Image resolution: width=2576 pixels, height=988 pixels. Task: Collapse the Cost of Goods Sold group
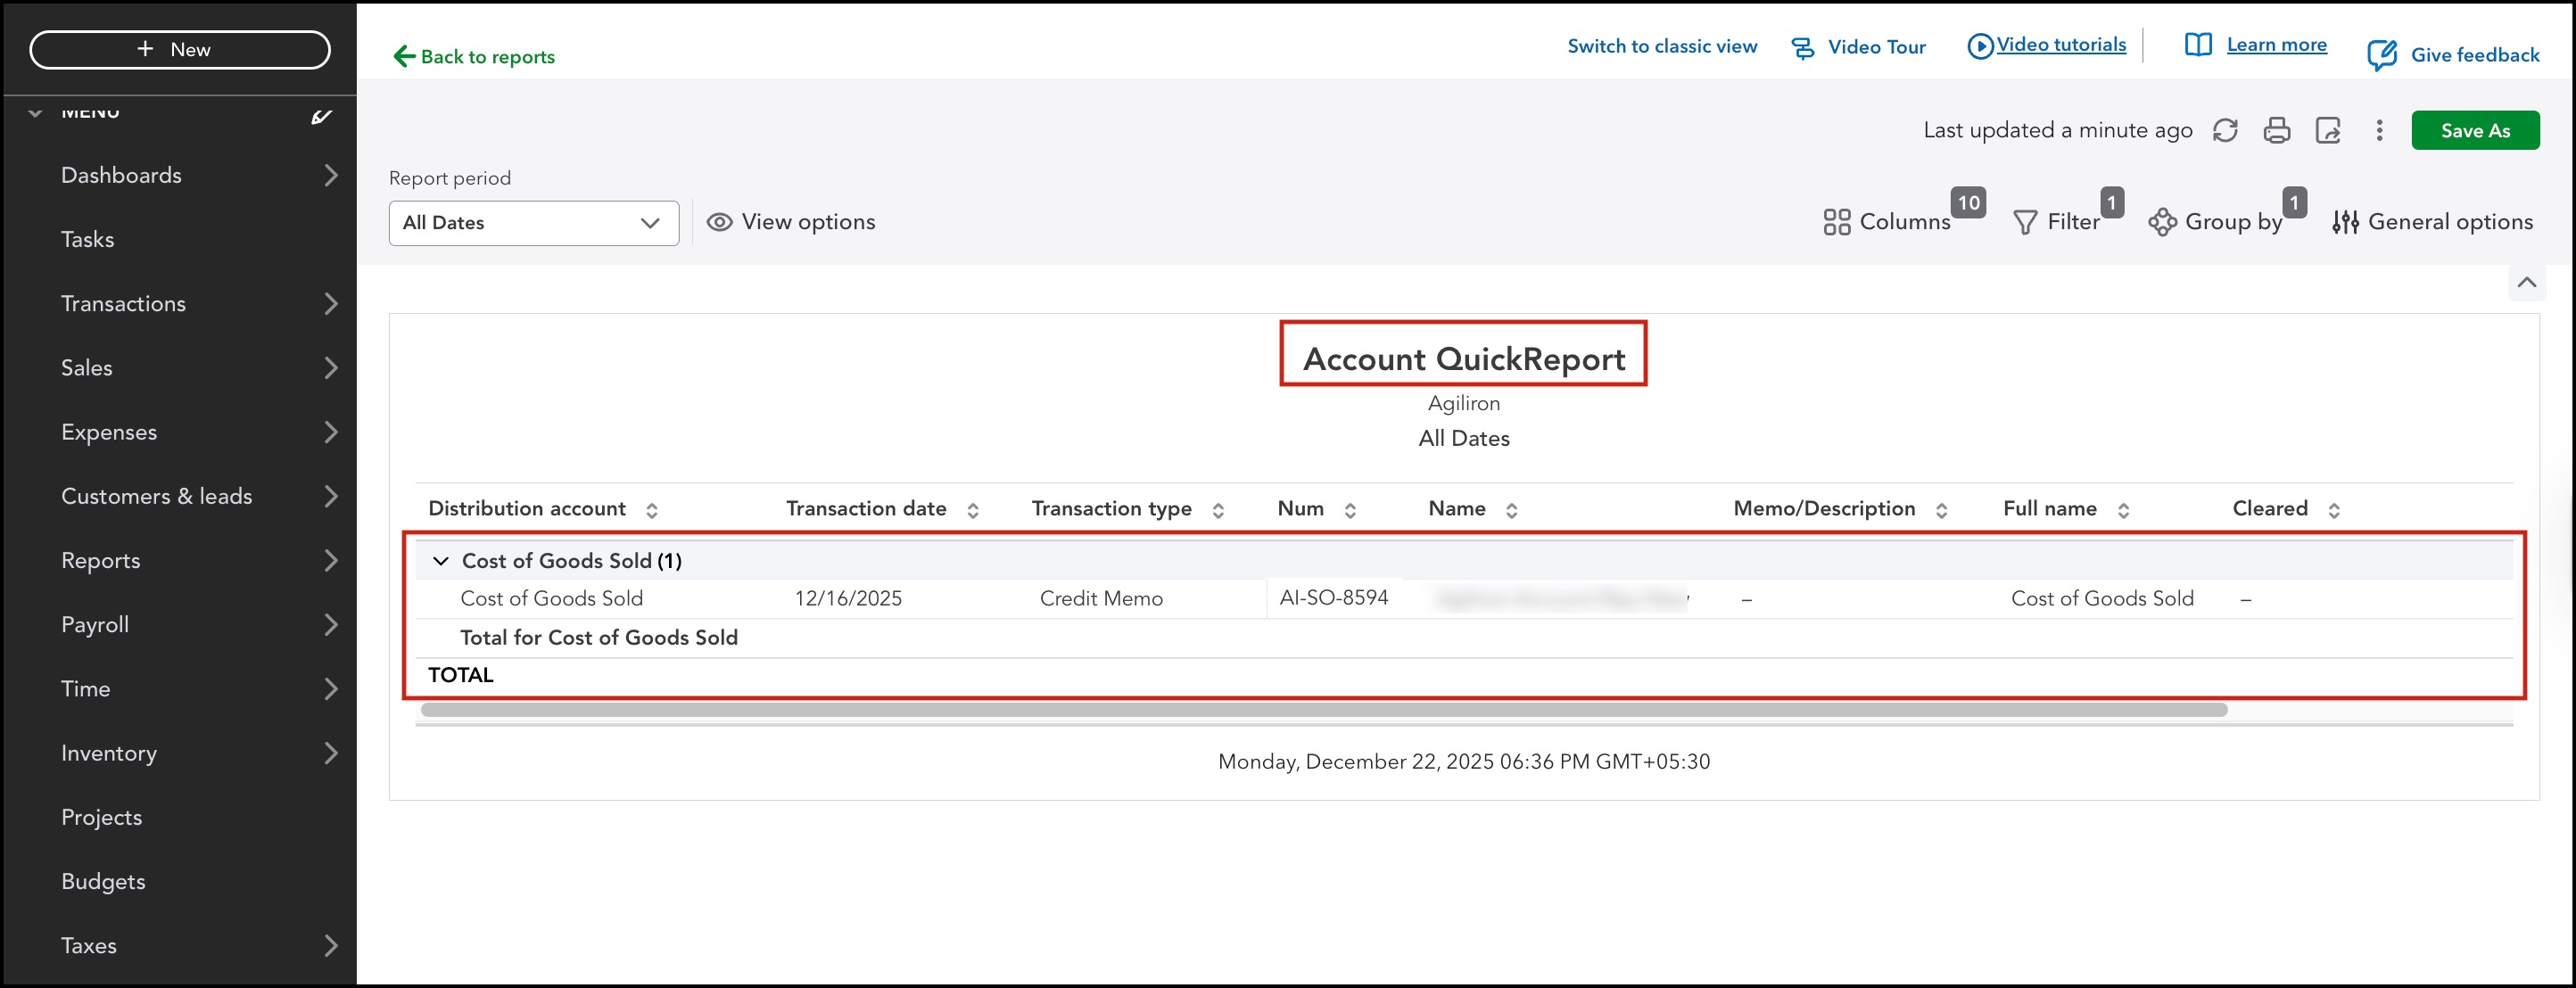point(440,561)
